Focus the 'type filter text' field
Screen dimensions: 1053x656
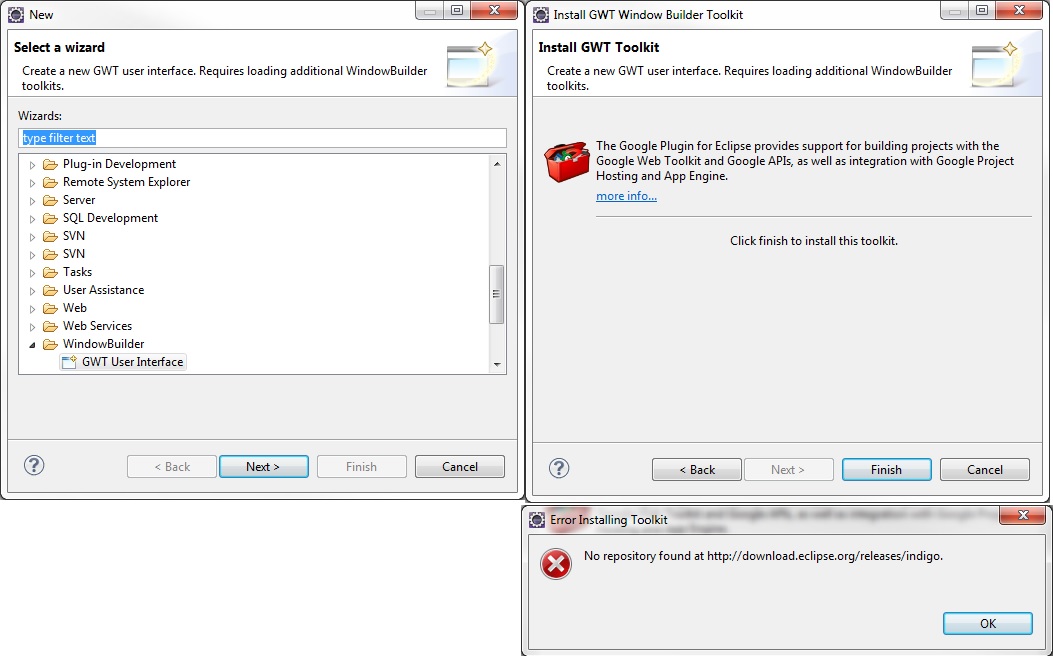click(x=263, y=138)
